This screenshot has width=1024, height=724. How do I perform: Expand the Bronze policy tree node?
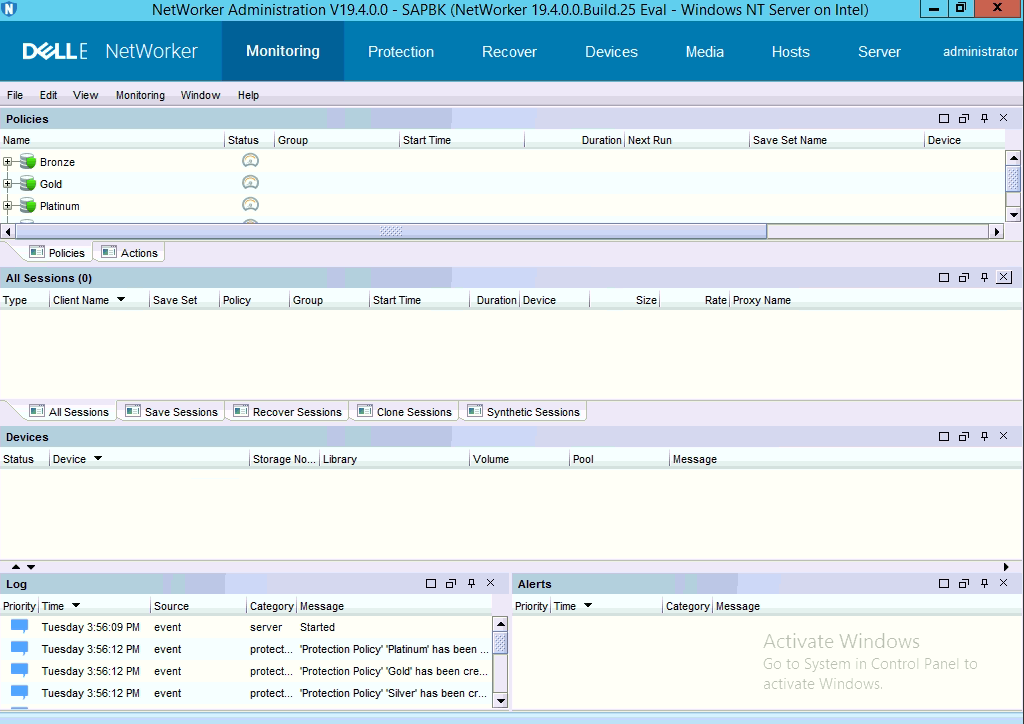tap(8, 162)
